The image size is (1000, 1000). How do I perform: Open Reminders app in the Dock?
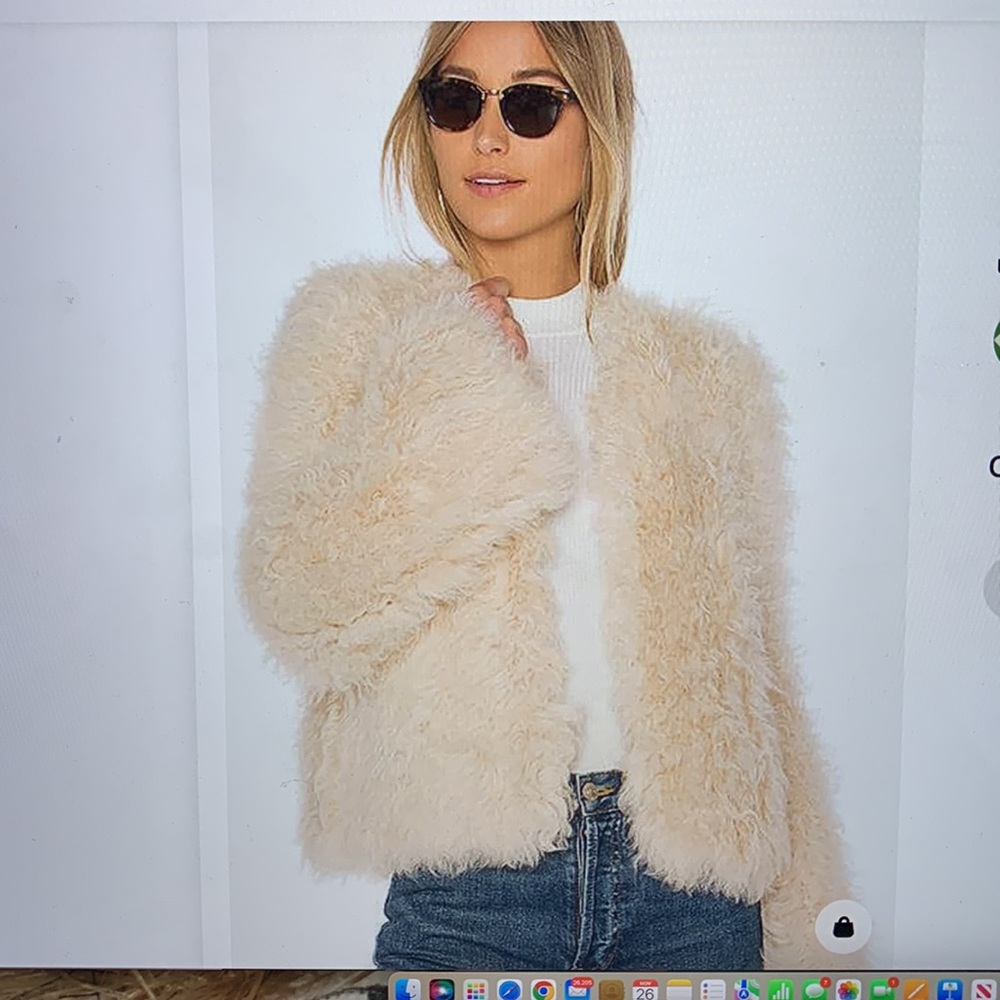(x=713, y=989)
